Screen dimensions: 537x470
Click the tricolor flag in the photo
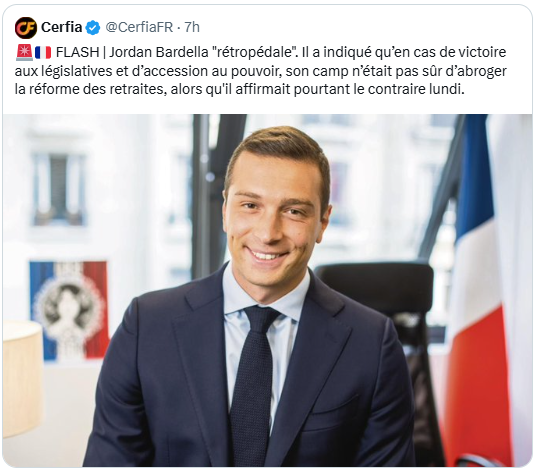pos(478,290)
